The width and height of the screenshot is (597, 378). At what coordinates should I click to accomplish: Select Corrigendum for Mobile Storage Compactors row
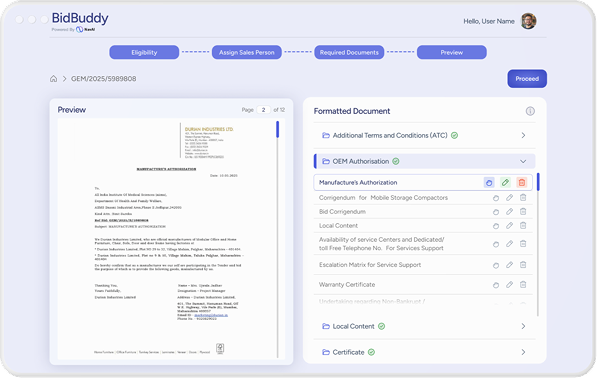[x=423, y=198]
